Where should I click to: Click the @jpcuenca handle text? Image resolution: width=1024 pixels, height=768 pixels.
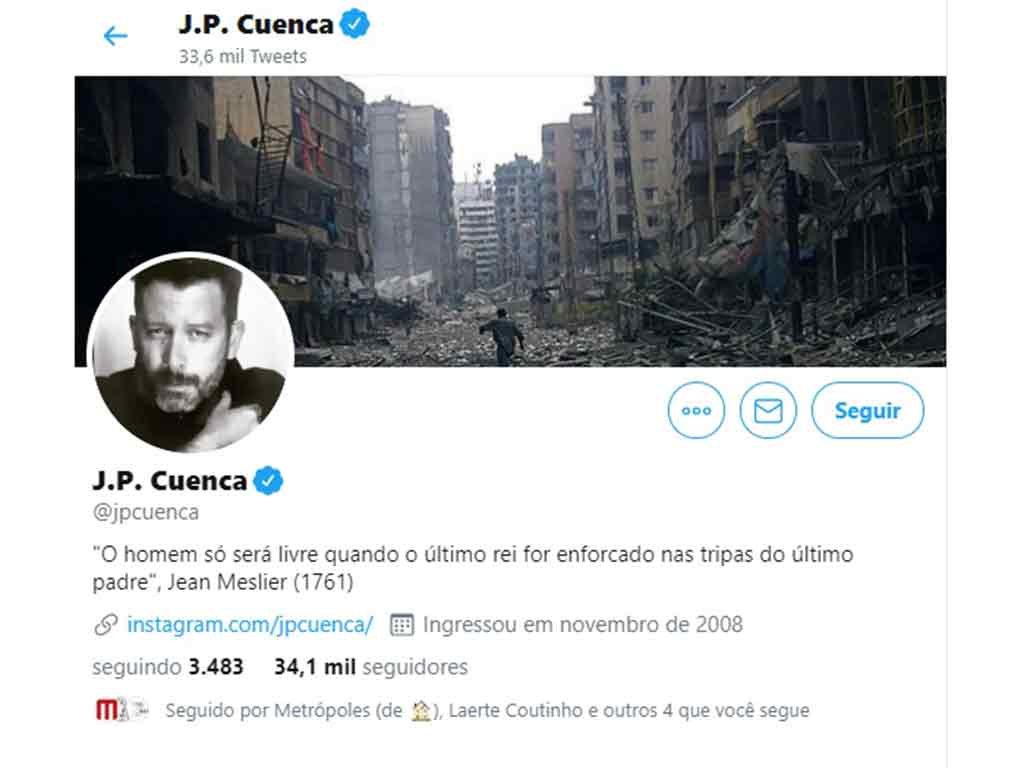[x=145, y=512]
